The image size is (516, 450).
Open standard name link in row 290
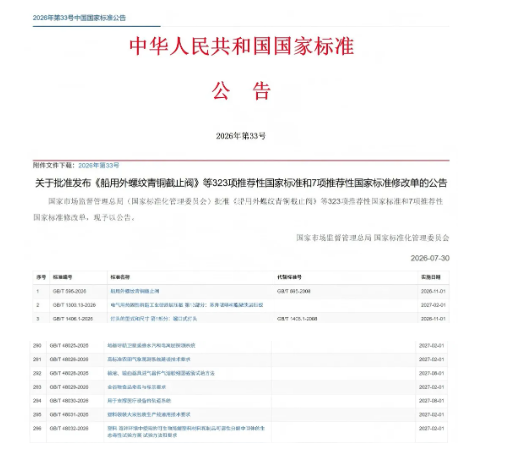pos(151,346)
